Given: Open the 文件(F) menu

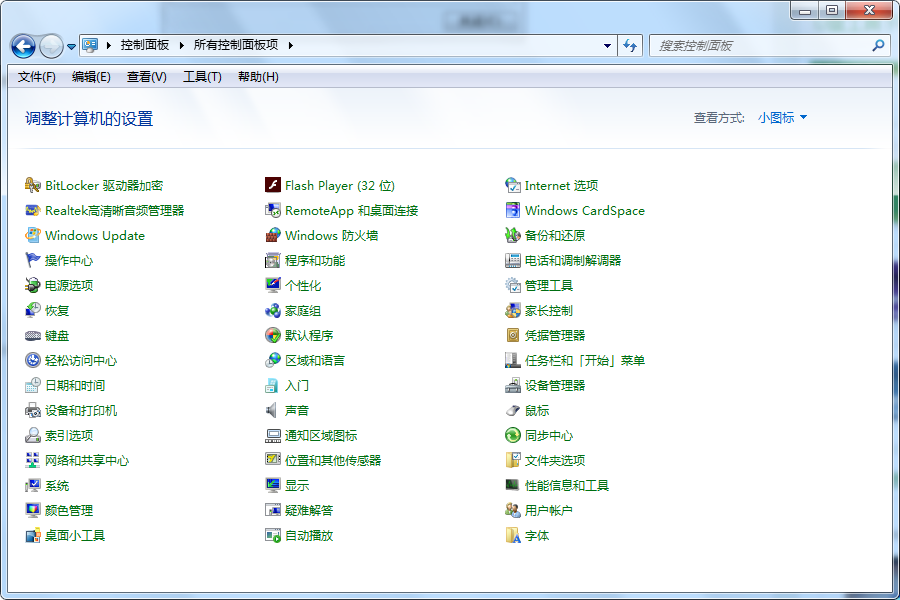Looking at the screenshot, I should coord(37,77).
